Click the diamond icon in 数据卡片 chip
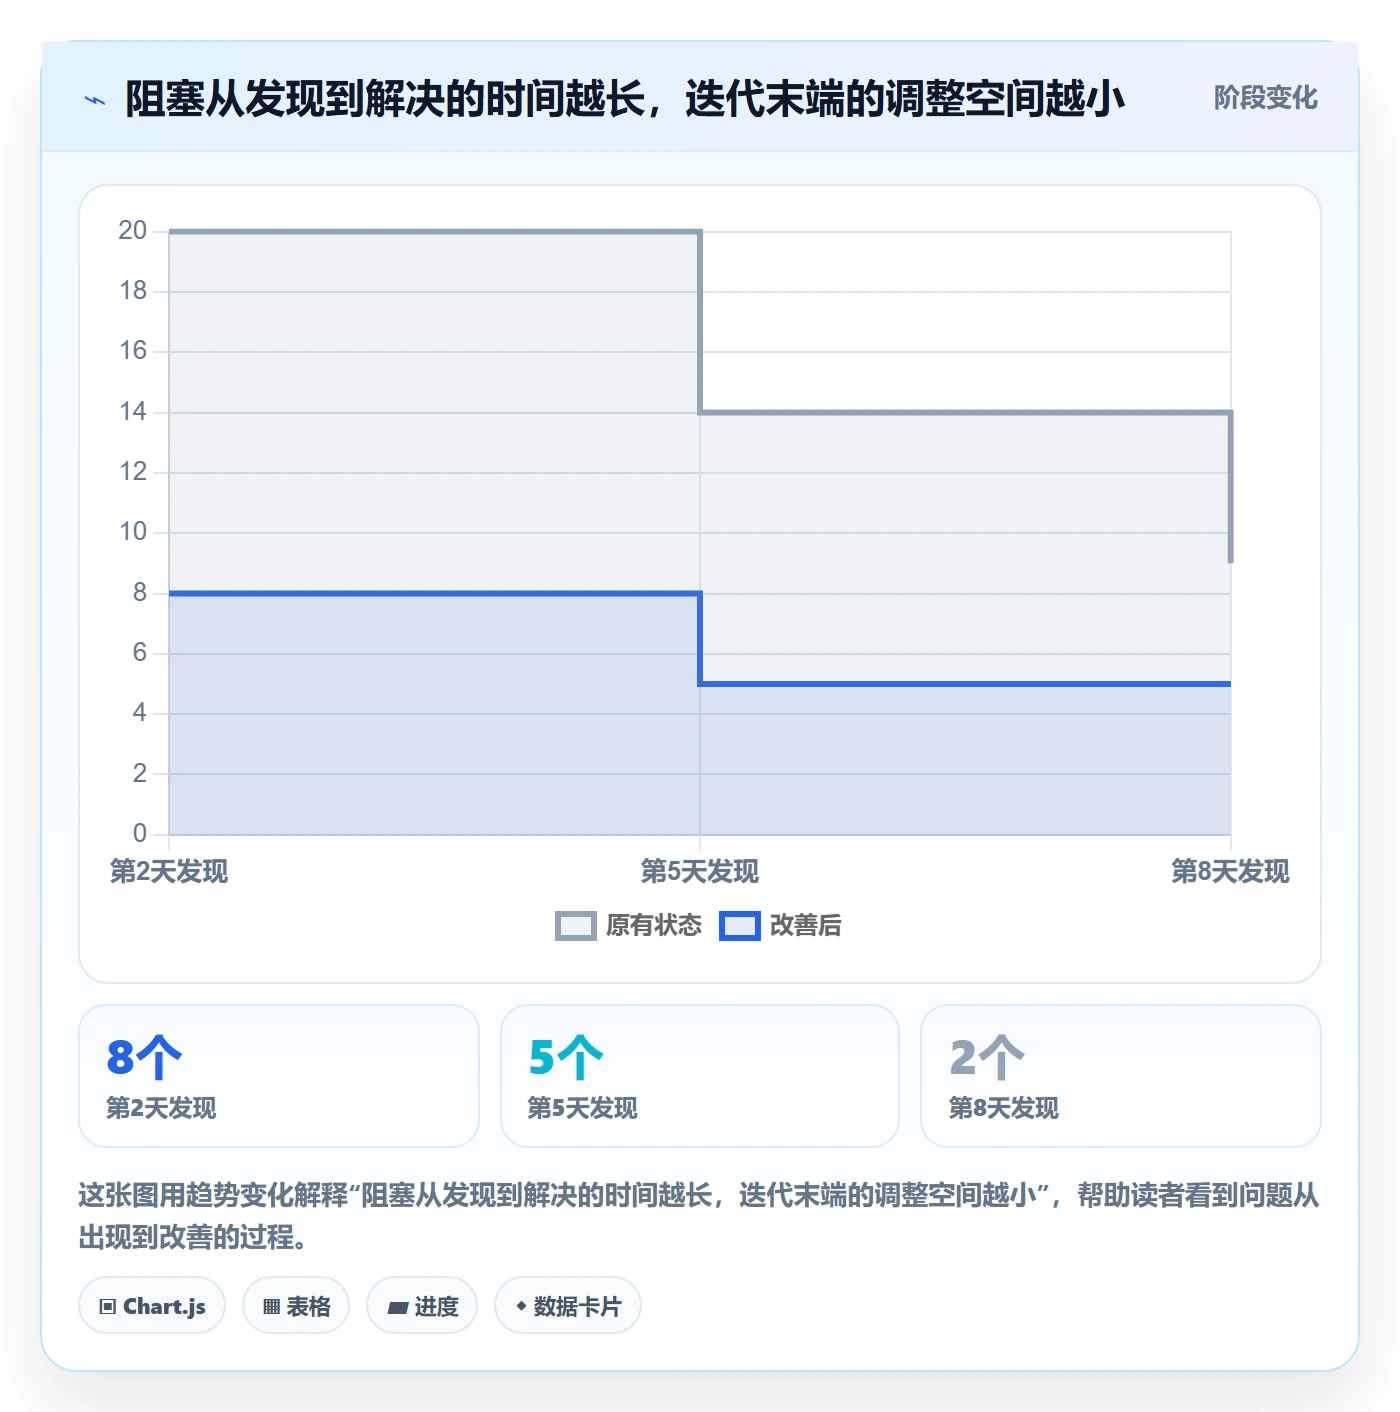The image size is (1400, 1412). pyautogui.click(x=521, y=1306)
